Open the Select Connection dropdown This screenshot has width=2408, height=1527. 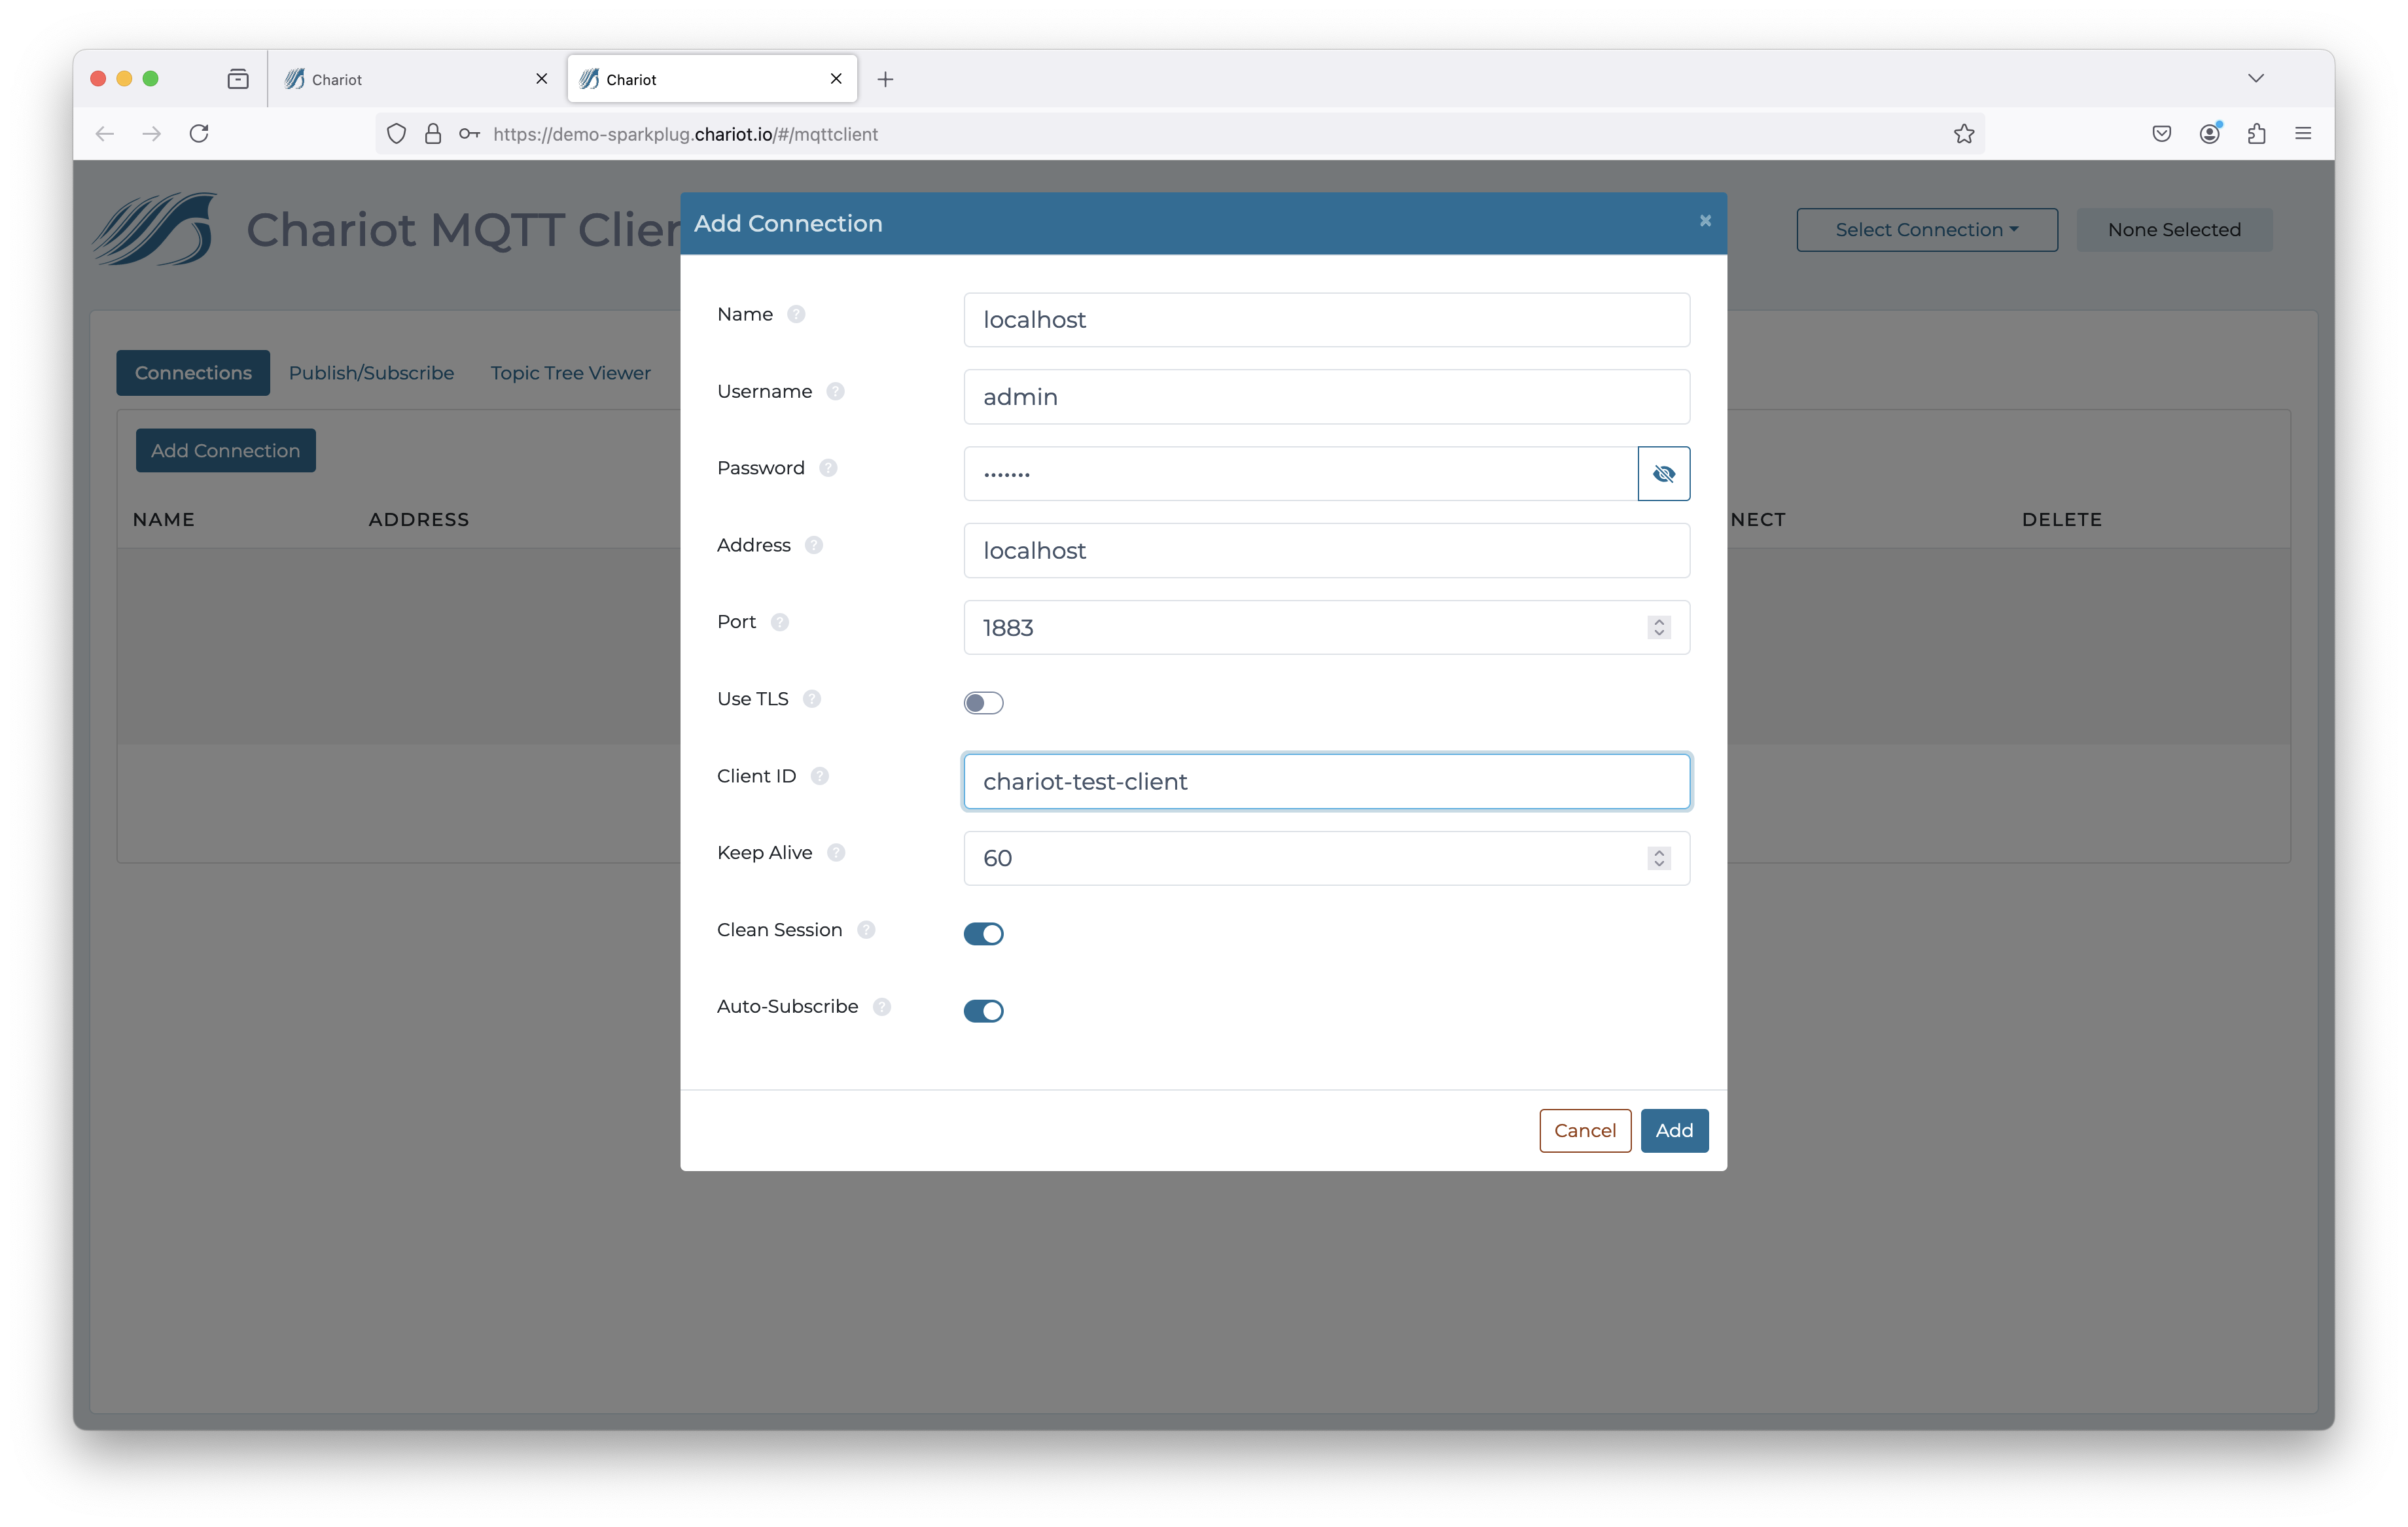(1926, 229)
